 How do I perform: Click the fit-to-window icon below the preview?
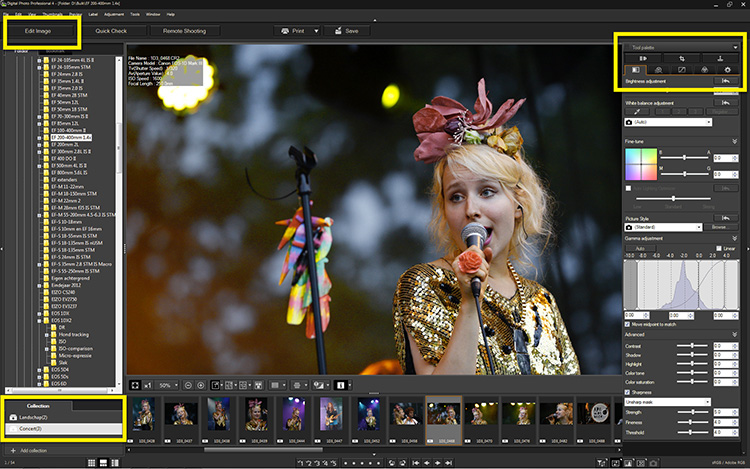(x=135, y=385)
